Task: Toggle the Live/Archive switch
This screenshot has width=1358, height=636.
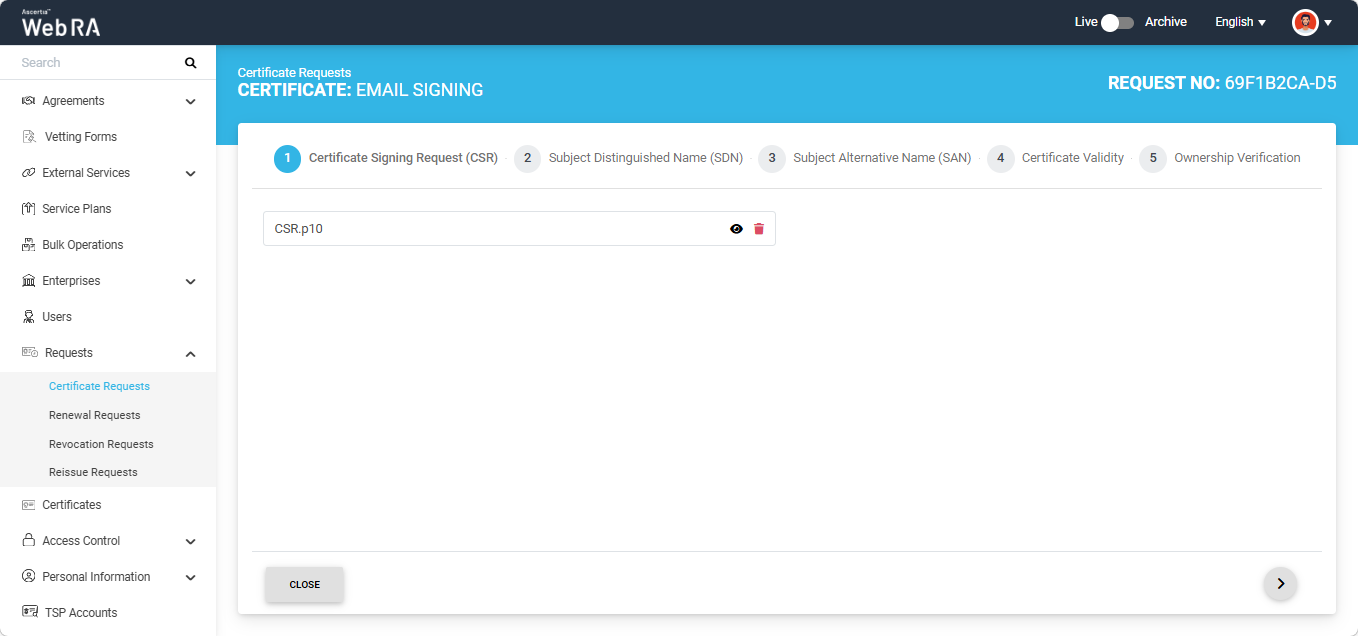Action: tap(1118, 22)
